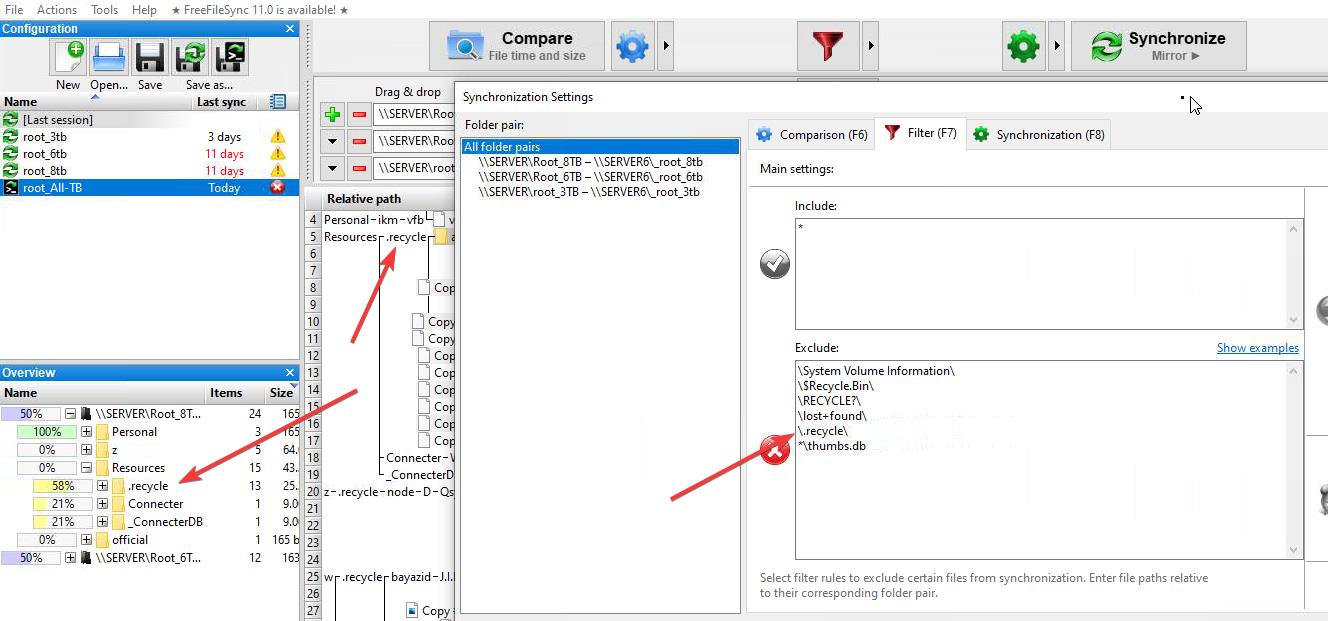Save configuration with the floppy disk icon
This screenshot has width=1328, height=621.
click(x=150, y=57)
